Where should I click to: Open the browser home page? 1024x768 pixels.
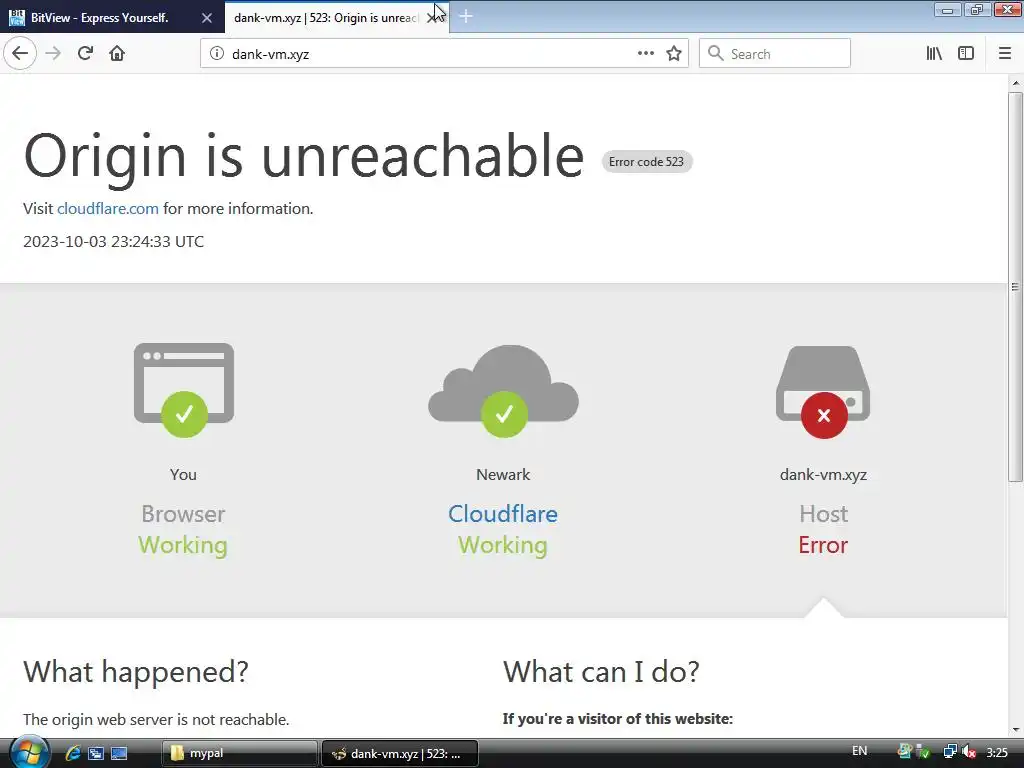coord(117,54)
